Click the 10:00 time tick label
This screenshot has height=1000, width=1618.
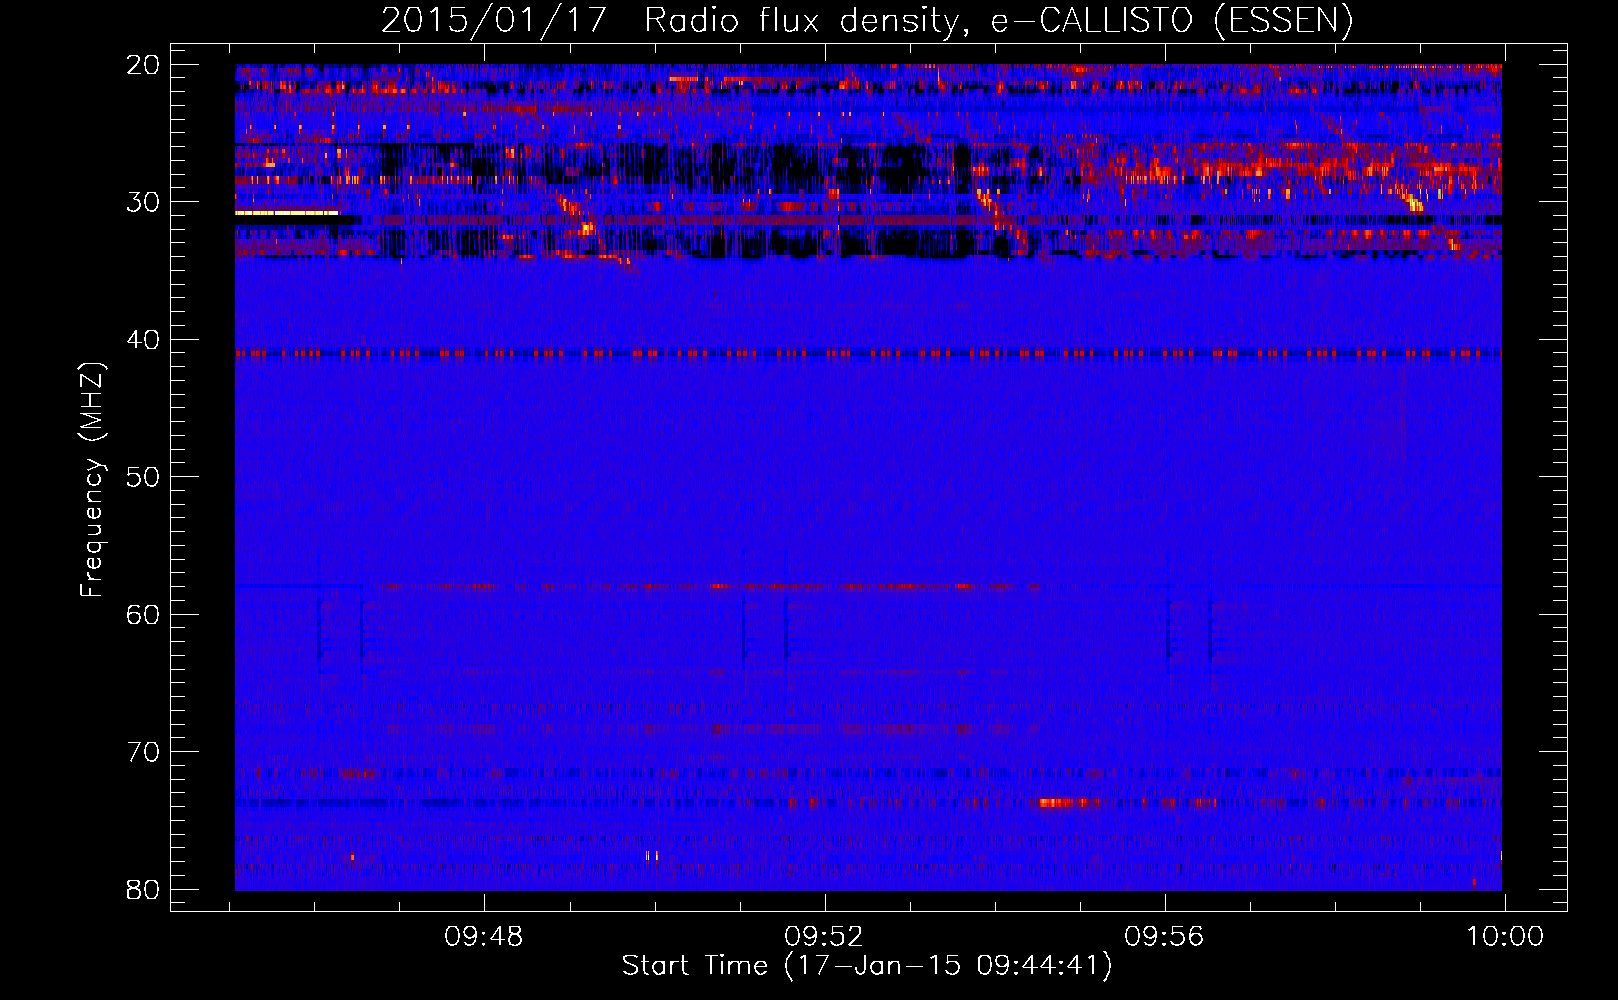click(1505, 937)
